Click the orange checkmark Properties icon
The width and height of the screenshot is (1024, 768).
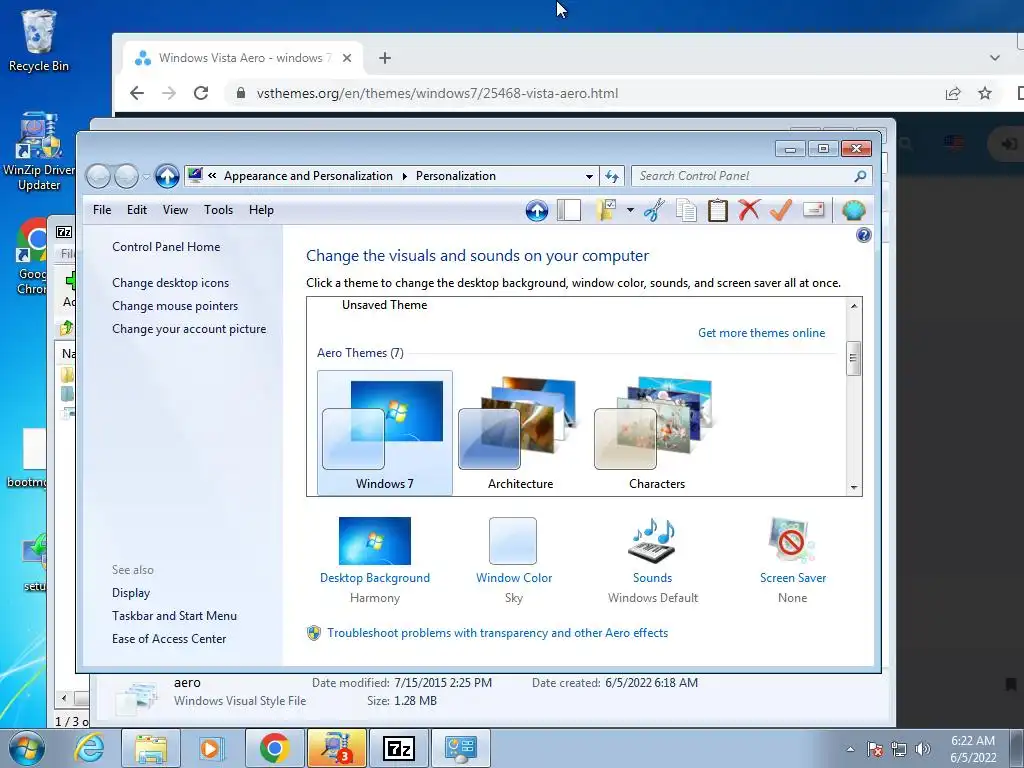pyautogui.click(x=780, y=210)
